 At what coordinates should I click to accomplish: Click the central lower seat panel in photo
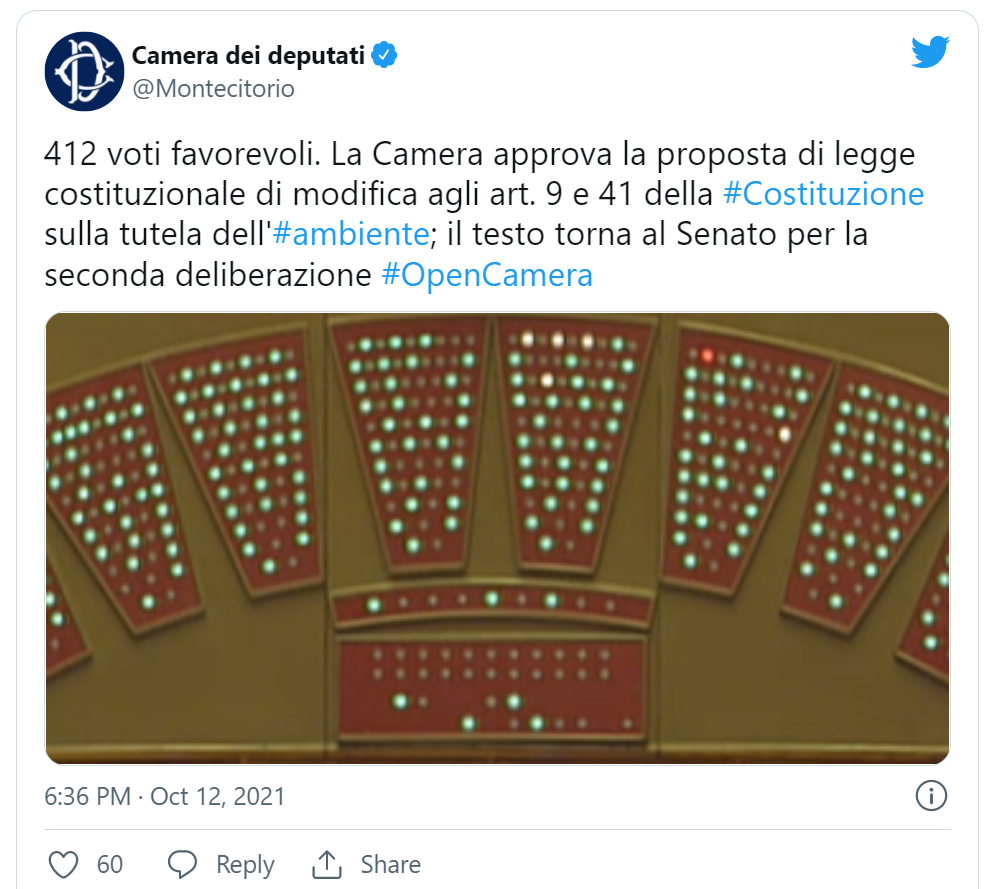pos(492,688)
